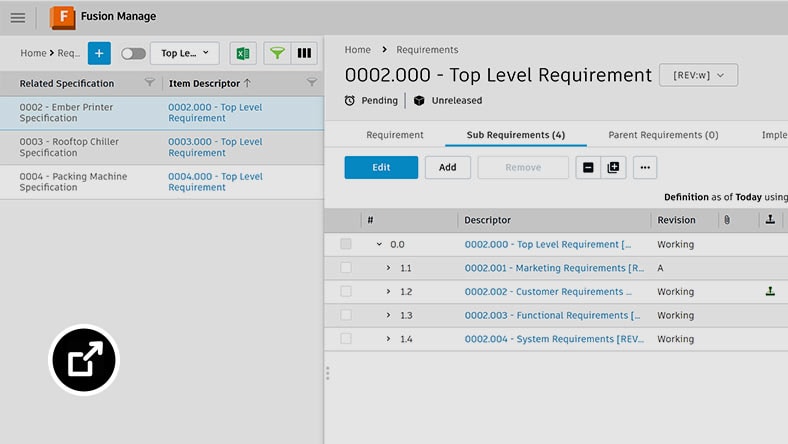The image size is (788, 444).
Task: Click the blue Edit button
Action: (381, 168)
